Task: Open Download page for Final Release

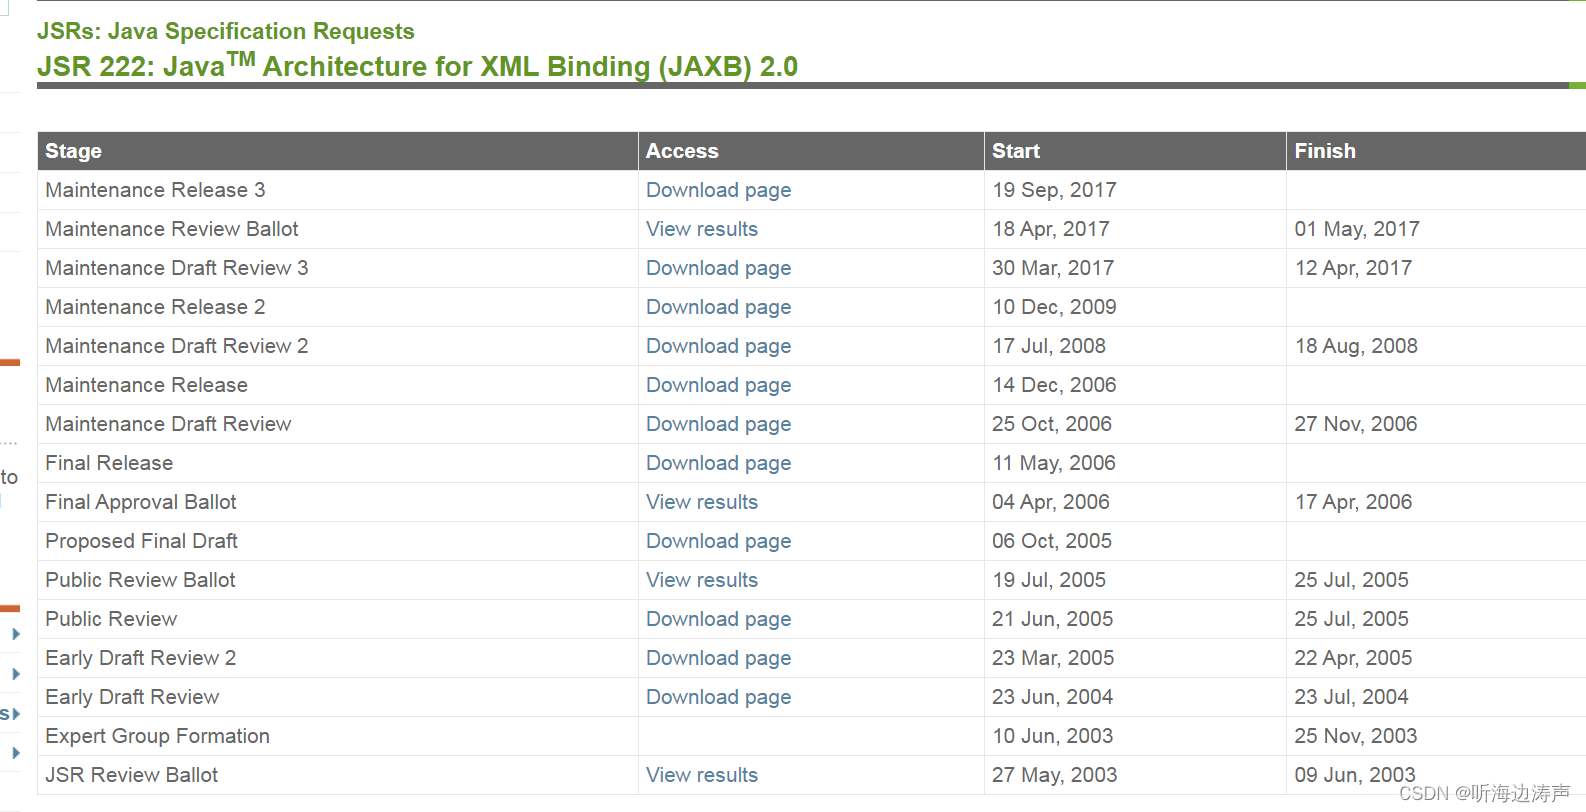Action: tap(718, 463)
